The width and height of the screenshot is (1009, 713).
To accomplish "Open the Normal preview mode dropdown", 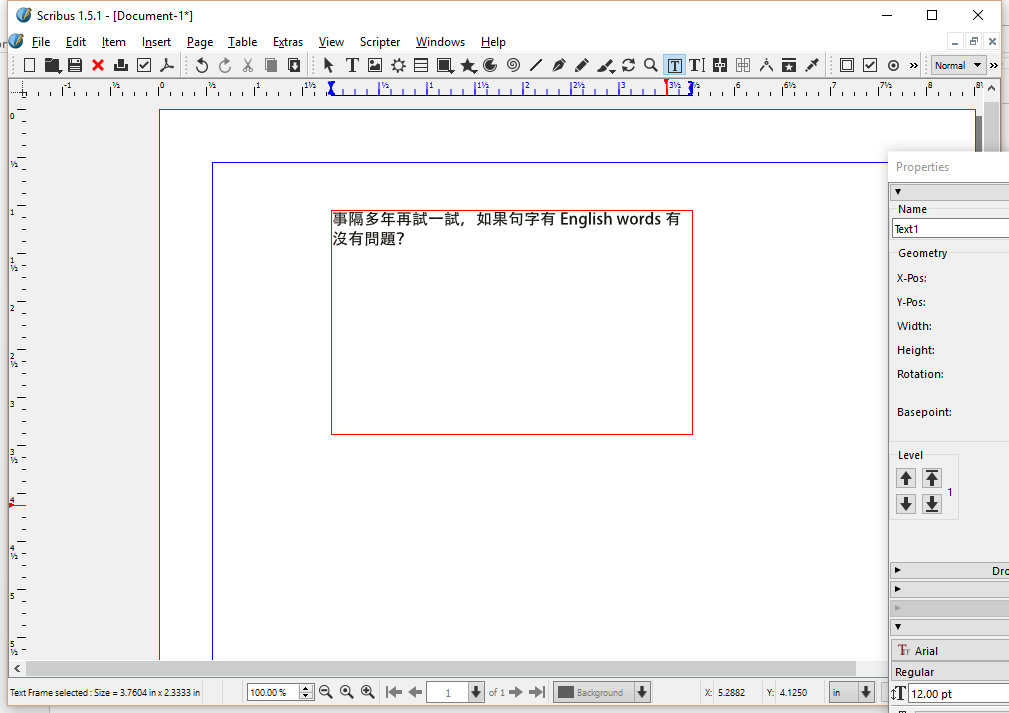I will click(x=956, y=65).
